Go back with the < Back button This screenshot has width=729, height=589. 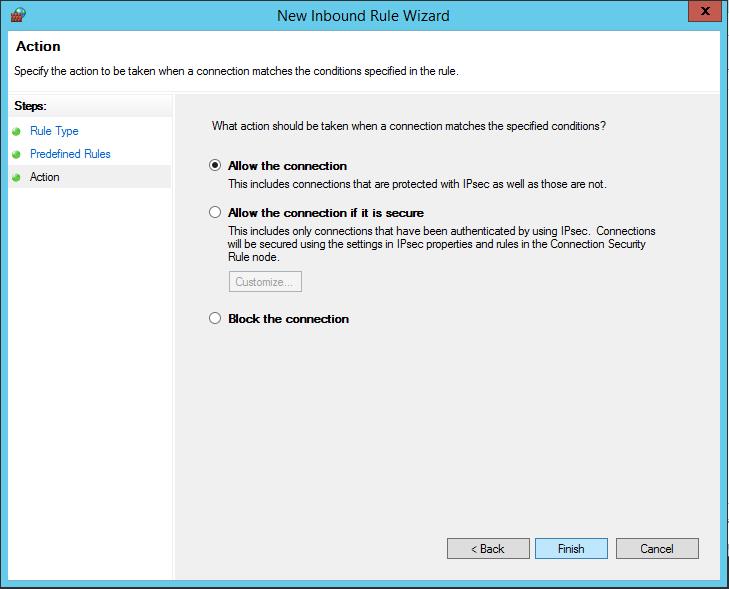pos(489,549)
